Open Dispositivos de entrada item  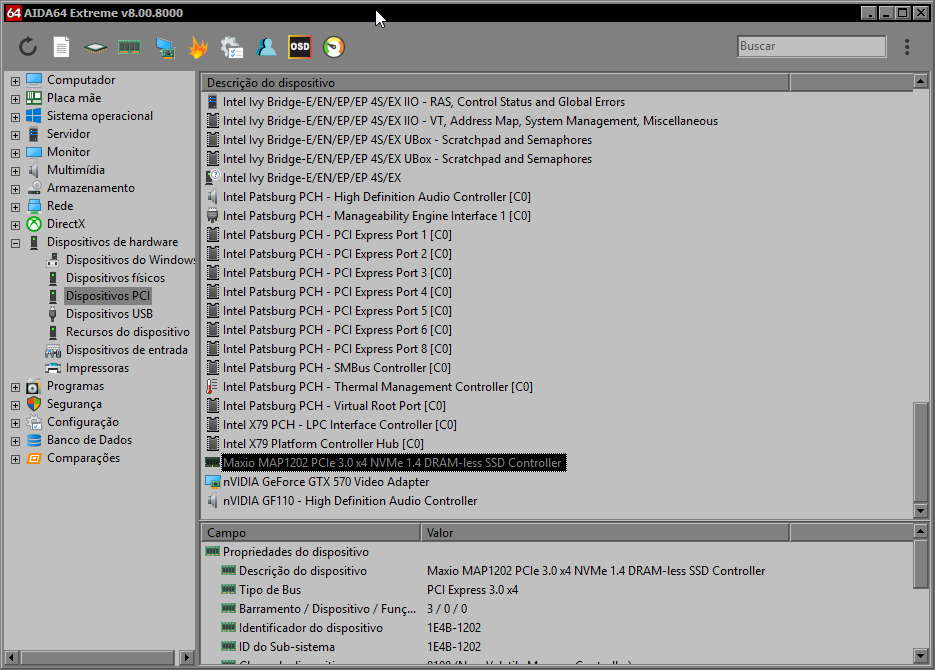(x=126, y=350)
